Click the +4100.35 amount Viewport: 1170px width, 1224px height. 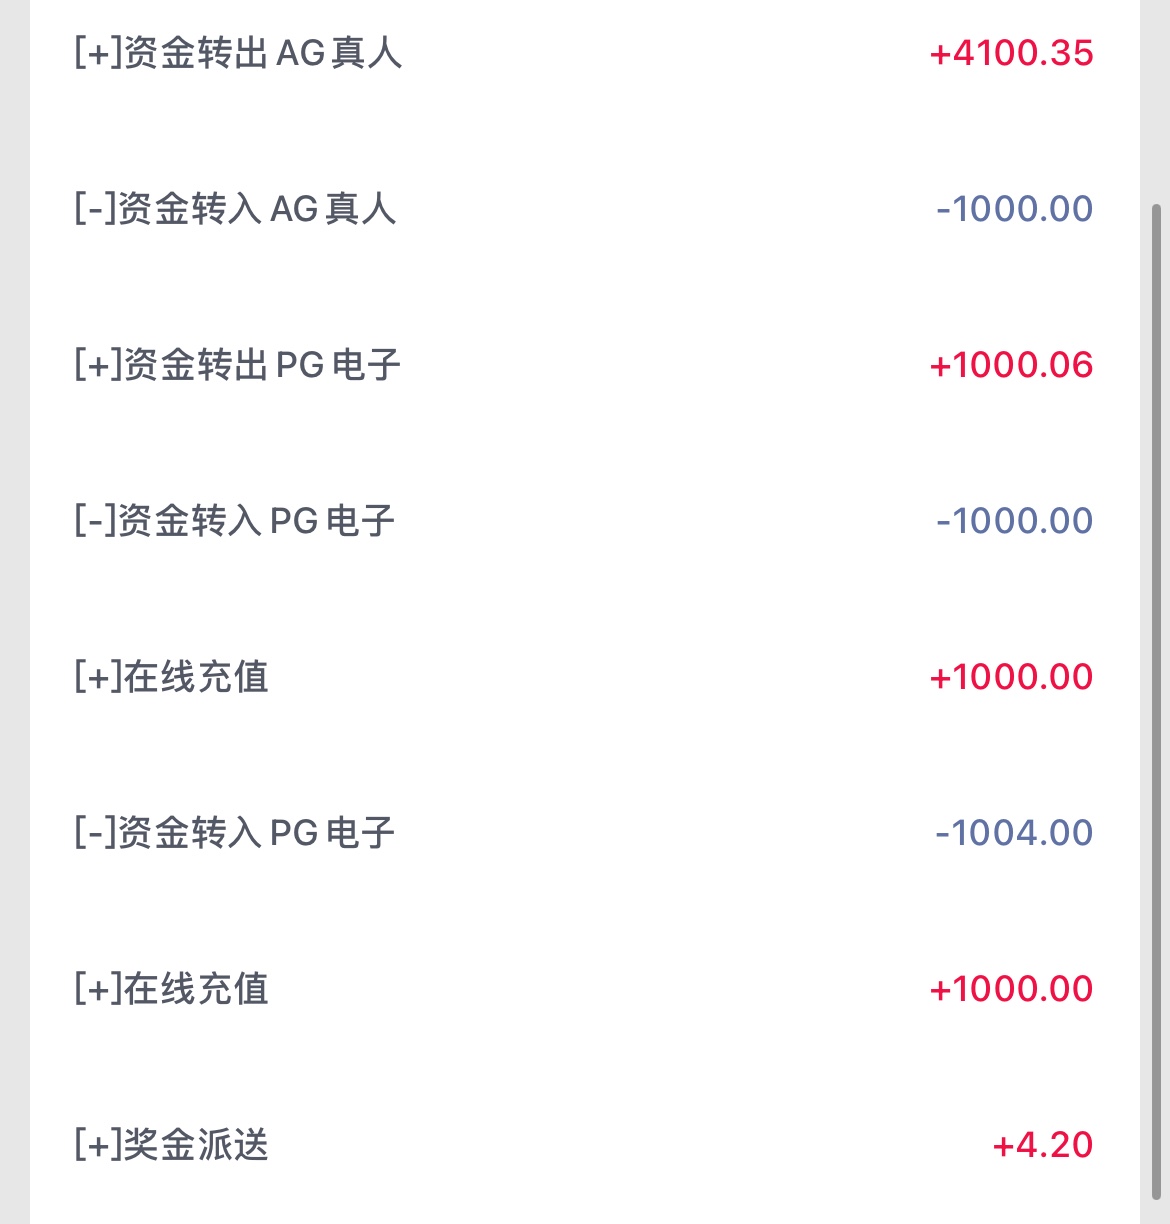pyautogui.click(x=1011, y=53)
